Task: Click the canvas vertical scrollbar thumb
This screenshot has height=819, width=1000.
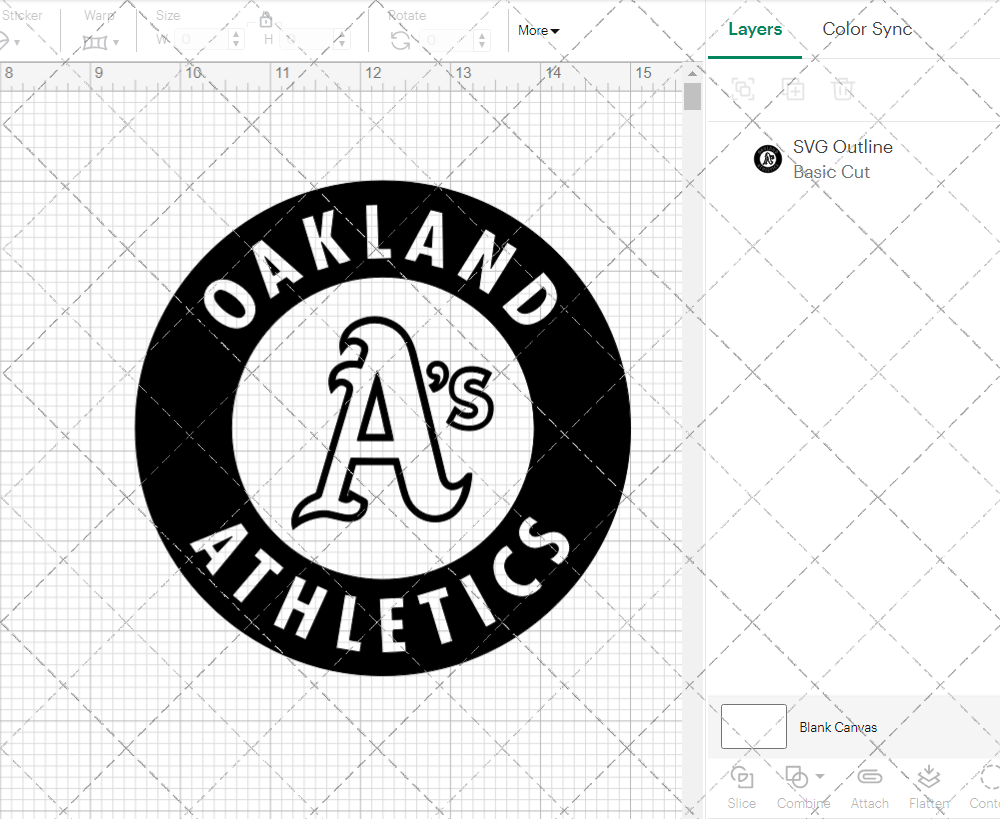Action: 692,97
